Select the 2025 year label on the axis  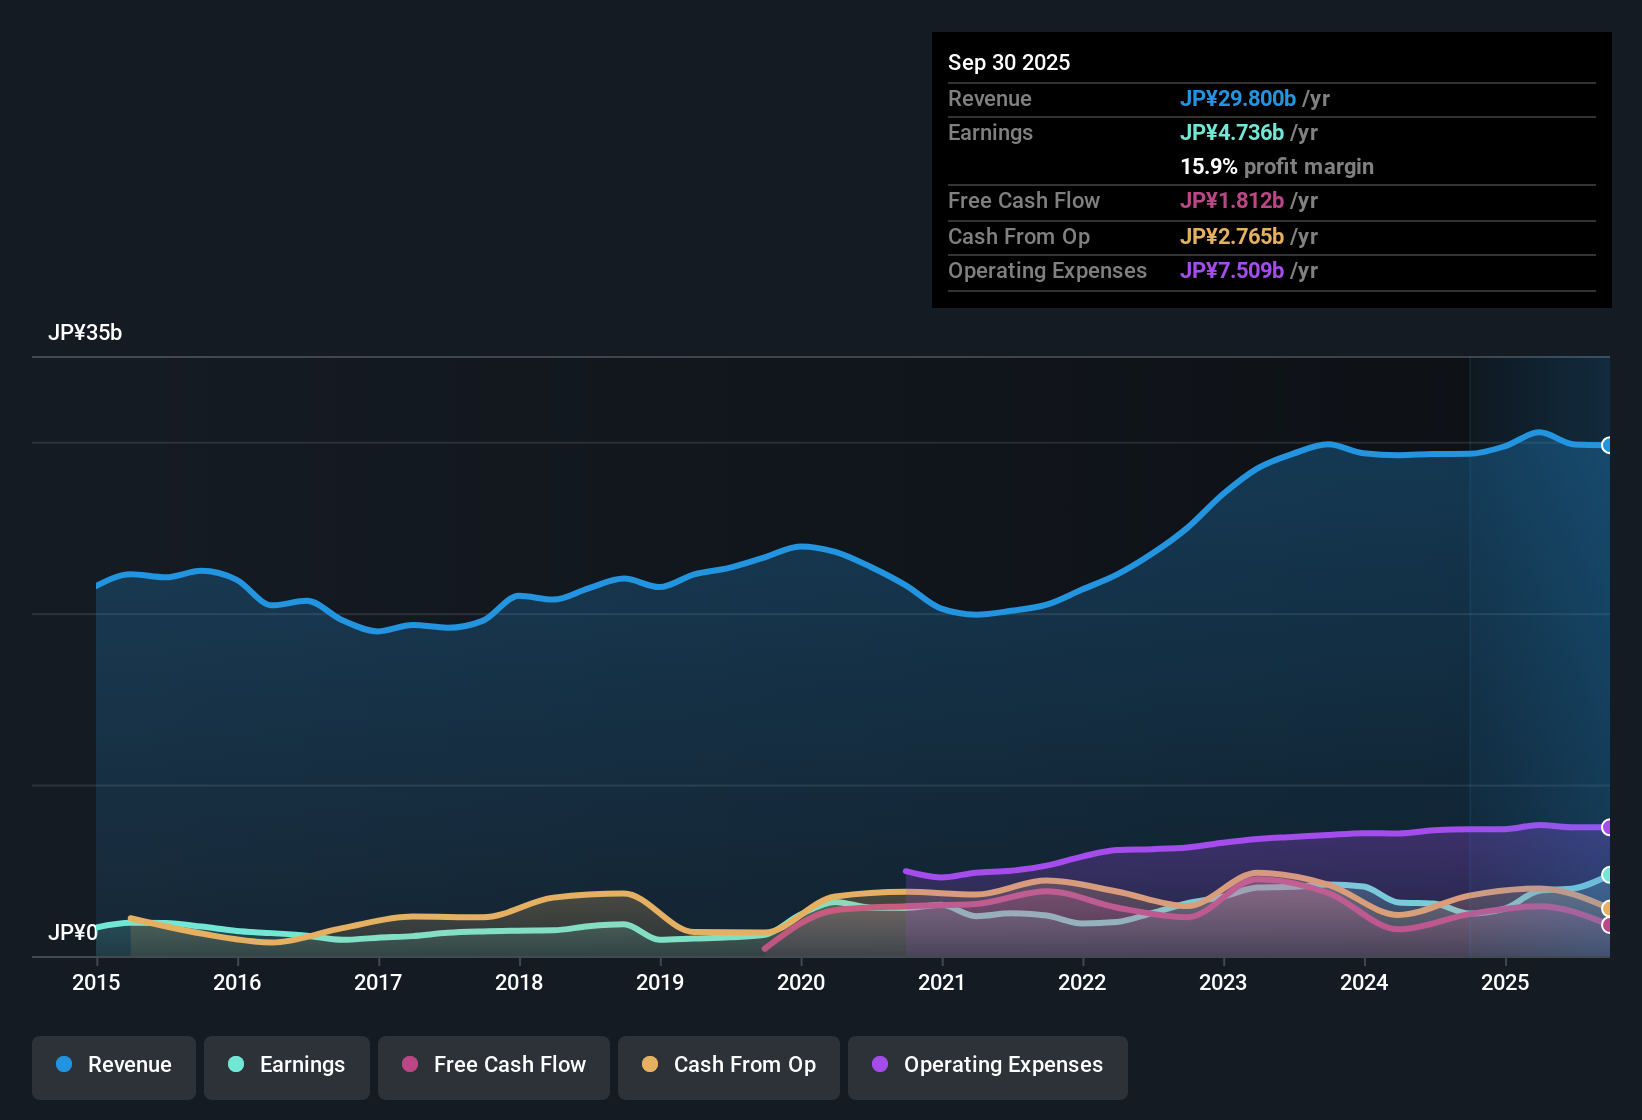coord(1506,983)
